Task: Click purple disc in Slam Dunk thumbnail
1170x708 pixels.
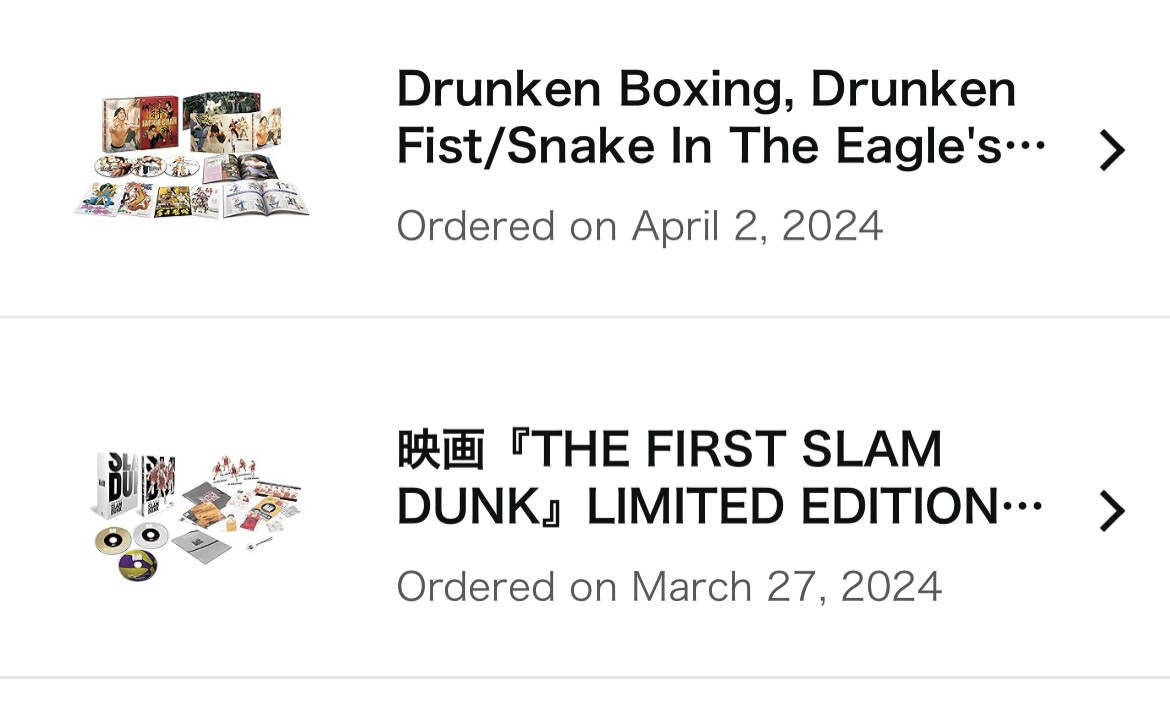Action: click(x=137, y=566)
